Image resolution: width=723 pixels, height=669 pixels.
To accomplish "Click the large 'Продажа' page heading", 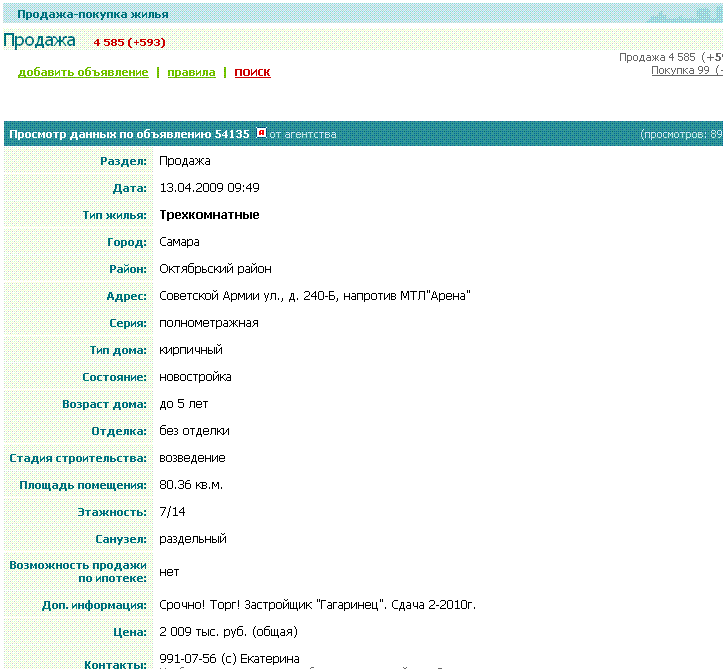I will click(x=39, y=41).
